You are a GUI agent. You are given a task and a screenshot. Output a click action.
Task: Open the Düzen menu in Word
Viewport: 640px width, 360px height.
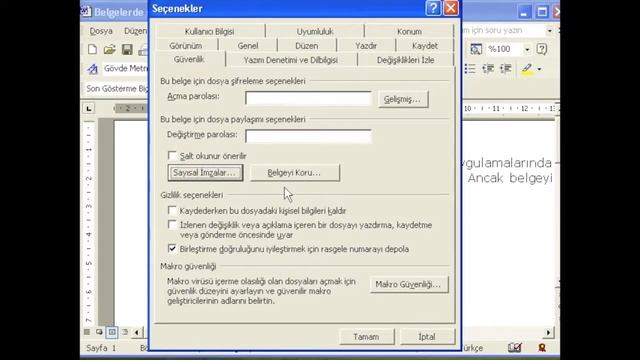tap(135, 31)
